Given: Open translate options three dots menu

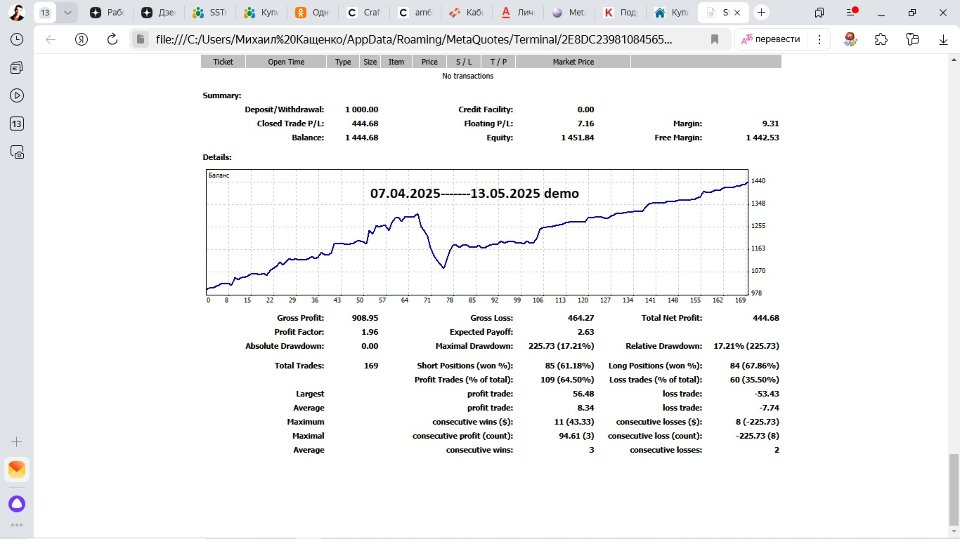Looking at the screenshot, I should point(819,39).
